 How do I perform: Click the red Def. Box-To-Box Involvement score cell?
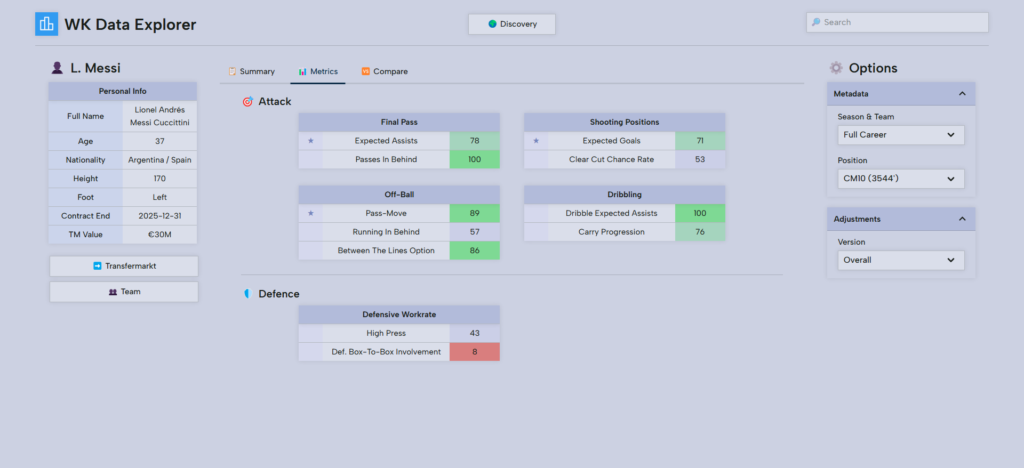click(474, 352)
